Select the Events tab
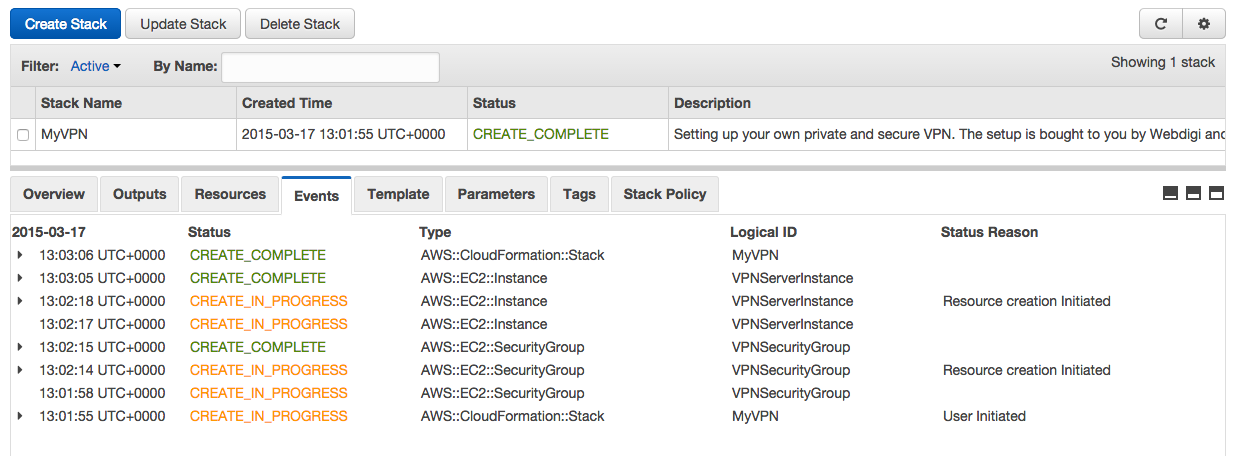Viewport: 1240px width, 456px height. (317, 195)
